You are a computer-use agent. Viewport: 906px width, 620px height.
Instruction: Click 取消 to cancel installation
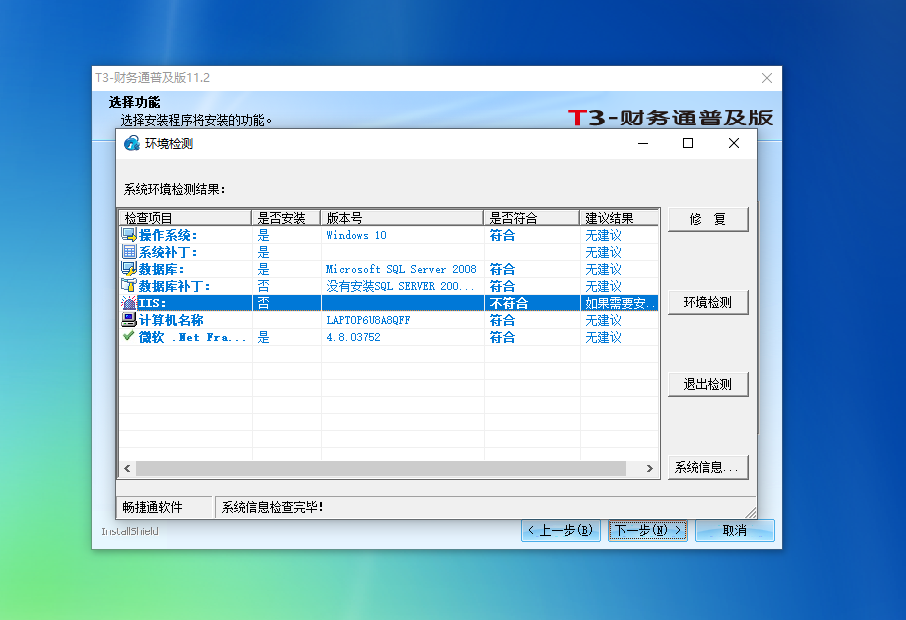pos(735,530)
